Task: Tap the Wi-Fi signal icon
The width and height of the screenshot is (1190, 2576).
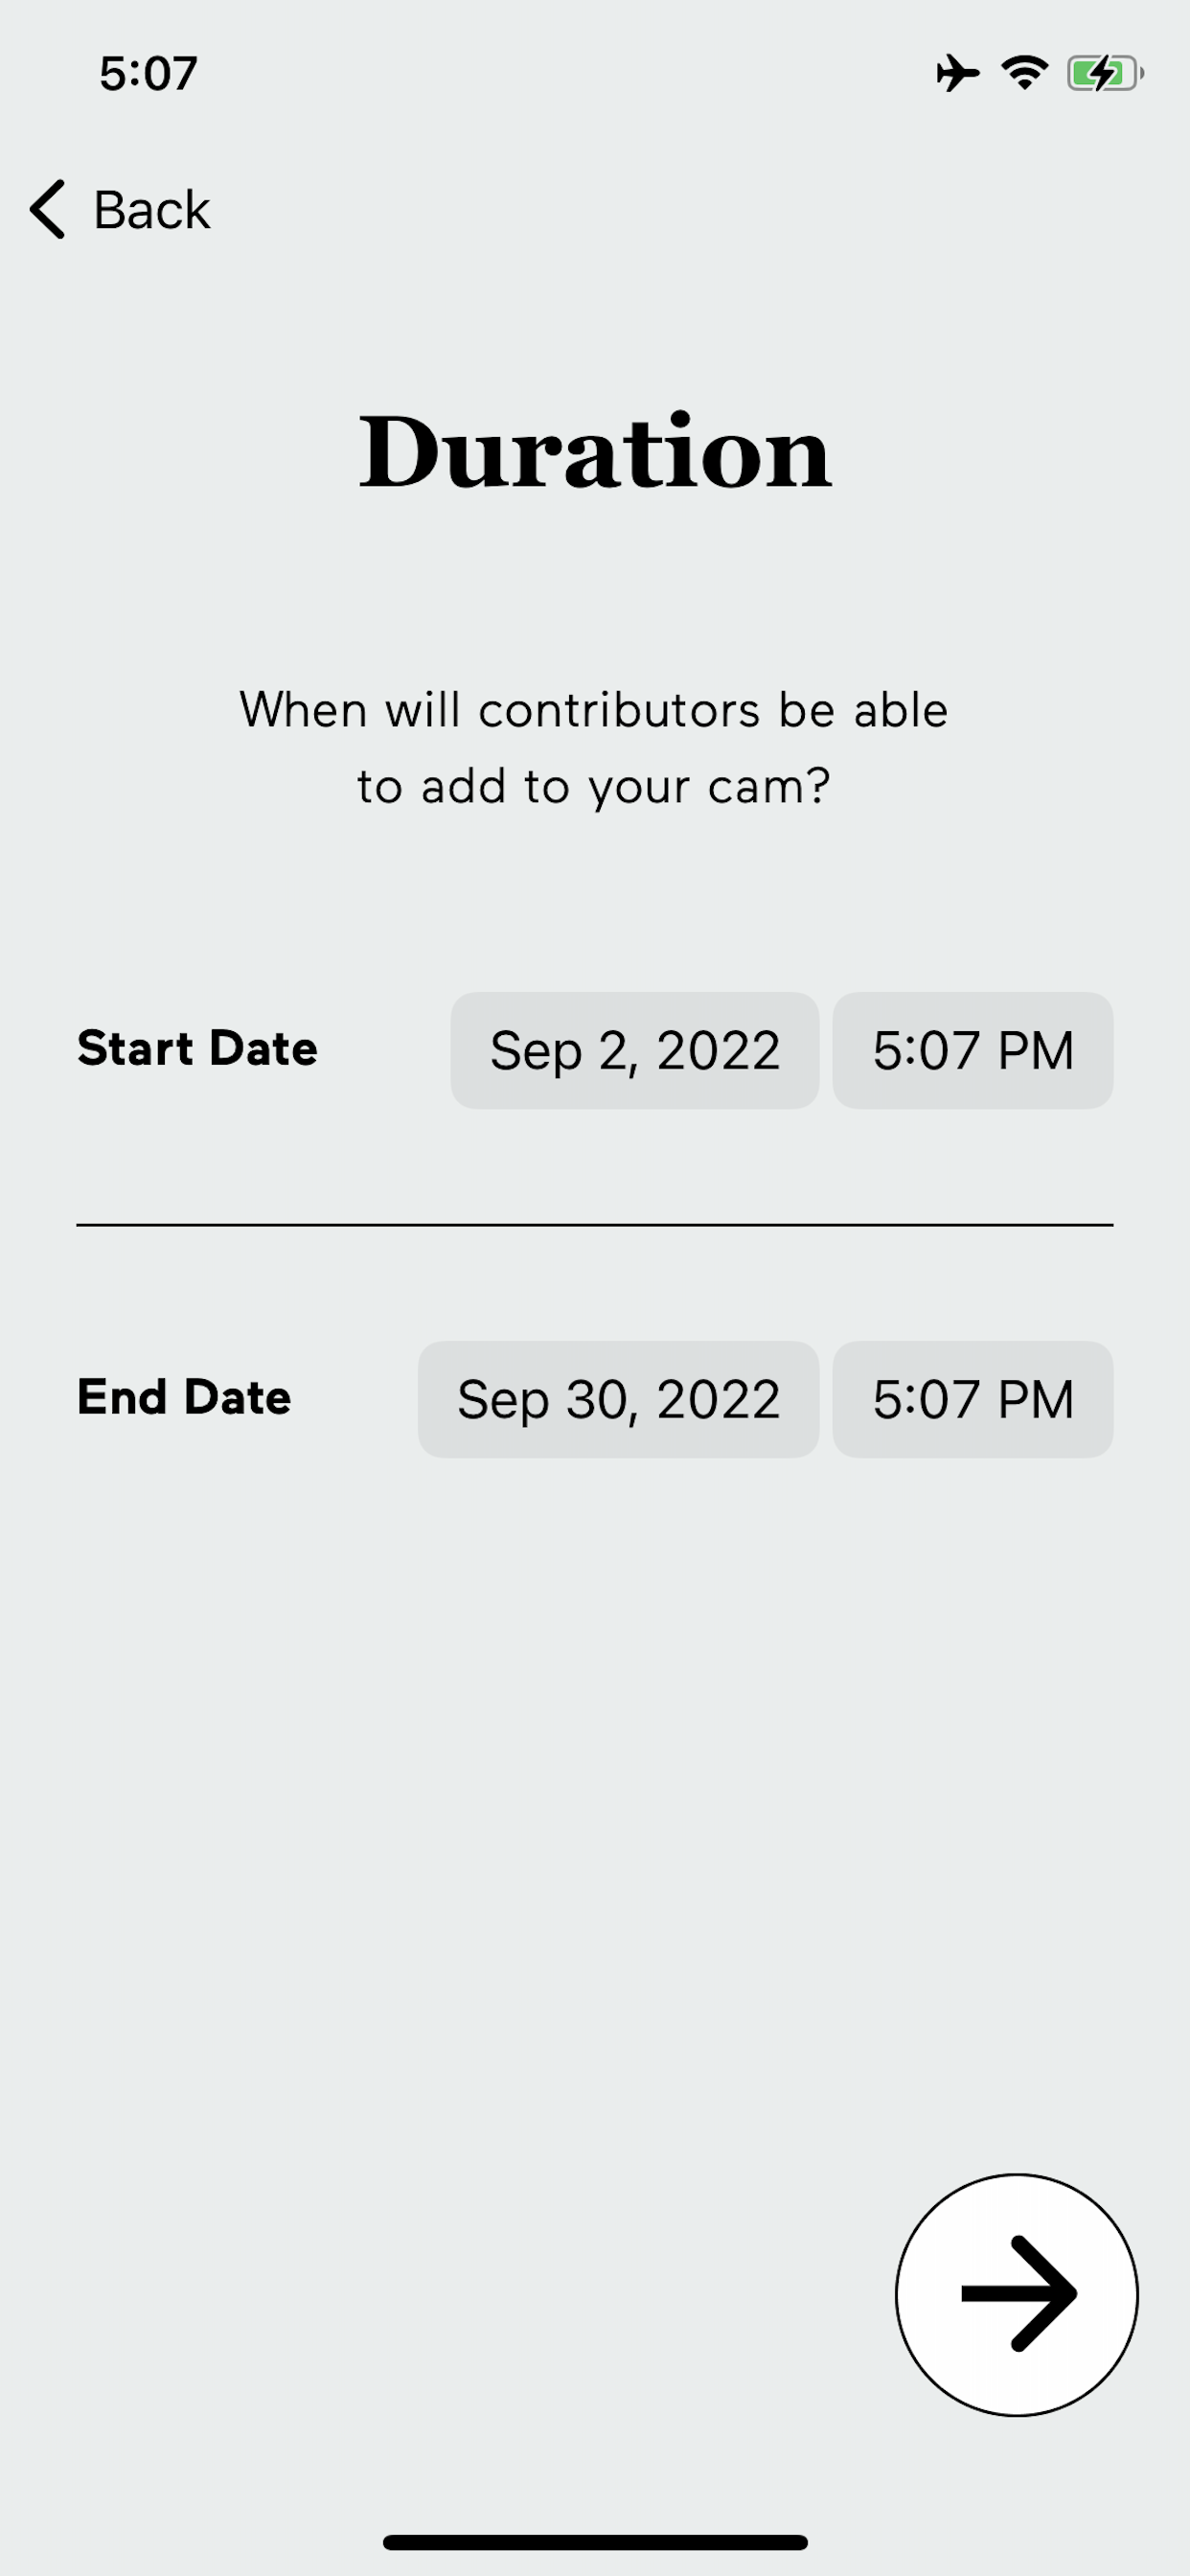Action: coord(1024,73)
